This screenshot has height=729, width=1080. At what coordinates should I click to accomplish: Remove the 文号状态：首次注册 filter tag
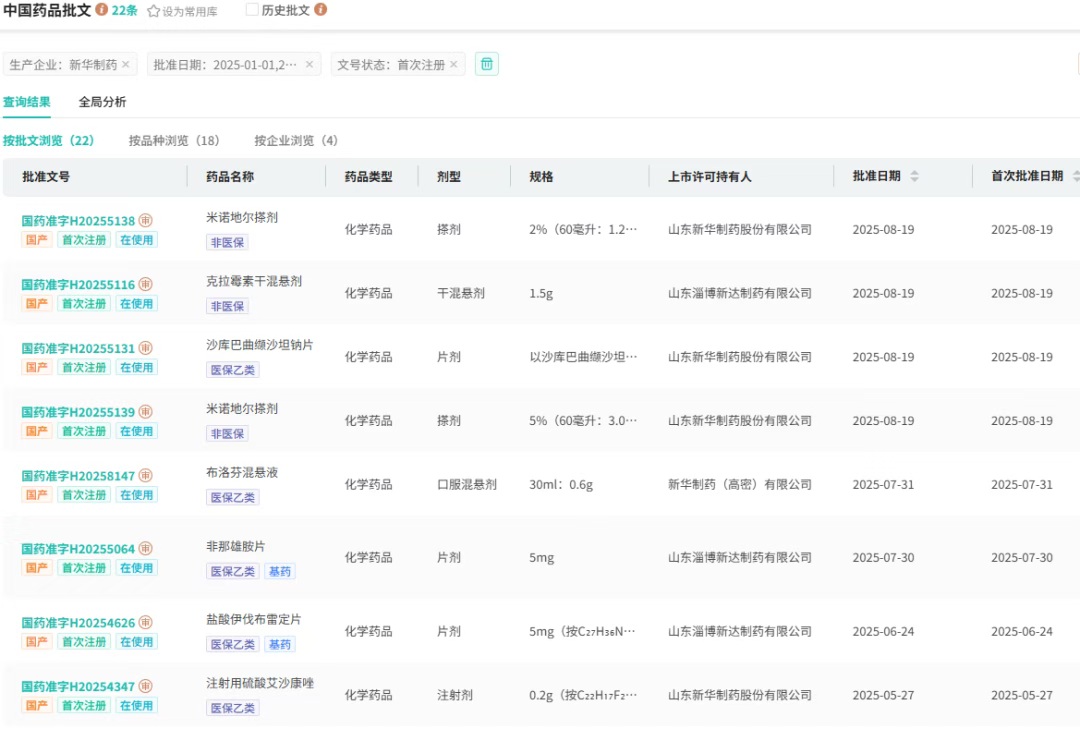(x=453, y=65)
